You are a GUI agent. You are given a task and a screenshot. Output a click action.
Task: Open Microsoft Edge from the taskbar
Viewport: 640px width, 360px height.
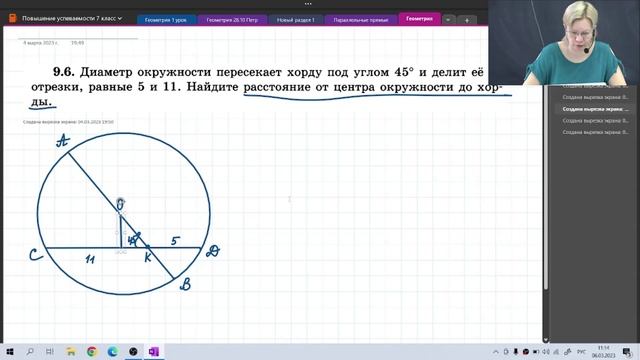coord(113,351)
